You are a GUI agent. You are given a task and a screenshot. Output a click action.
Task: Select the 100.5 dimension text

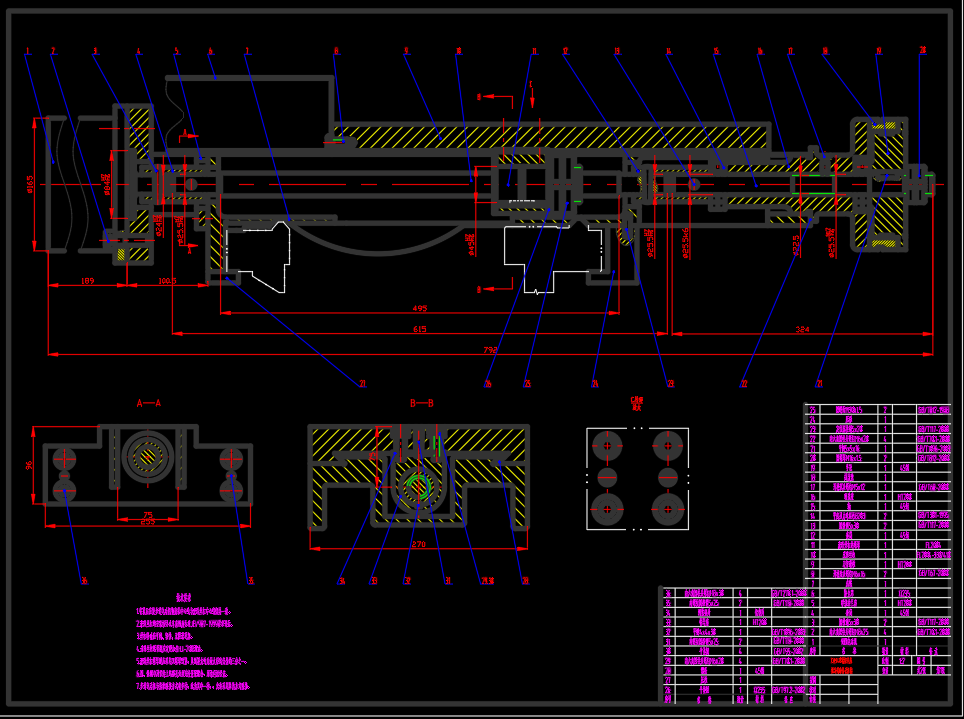pyautogui.click(x=167, y=281)
